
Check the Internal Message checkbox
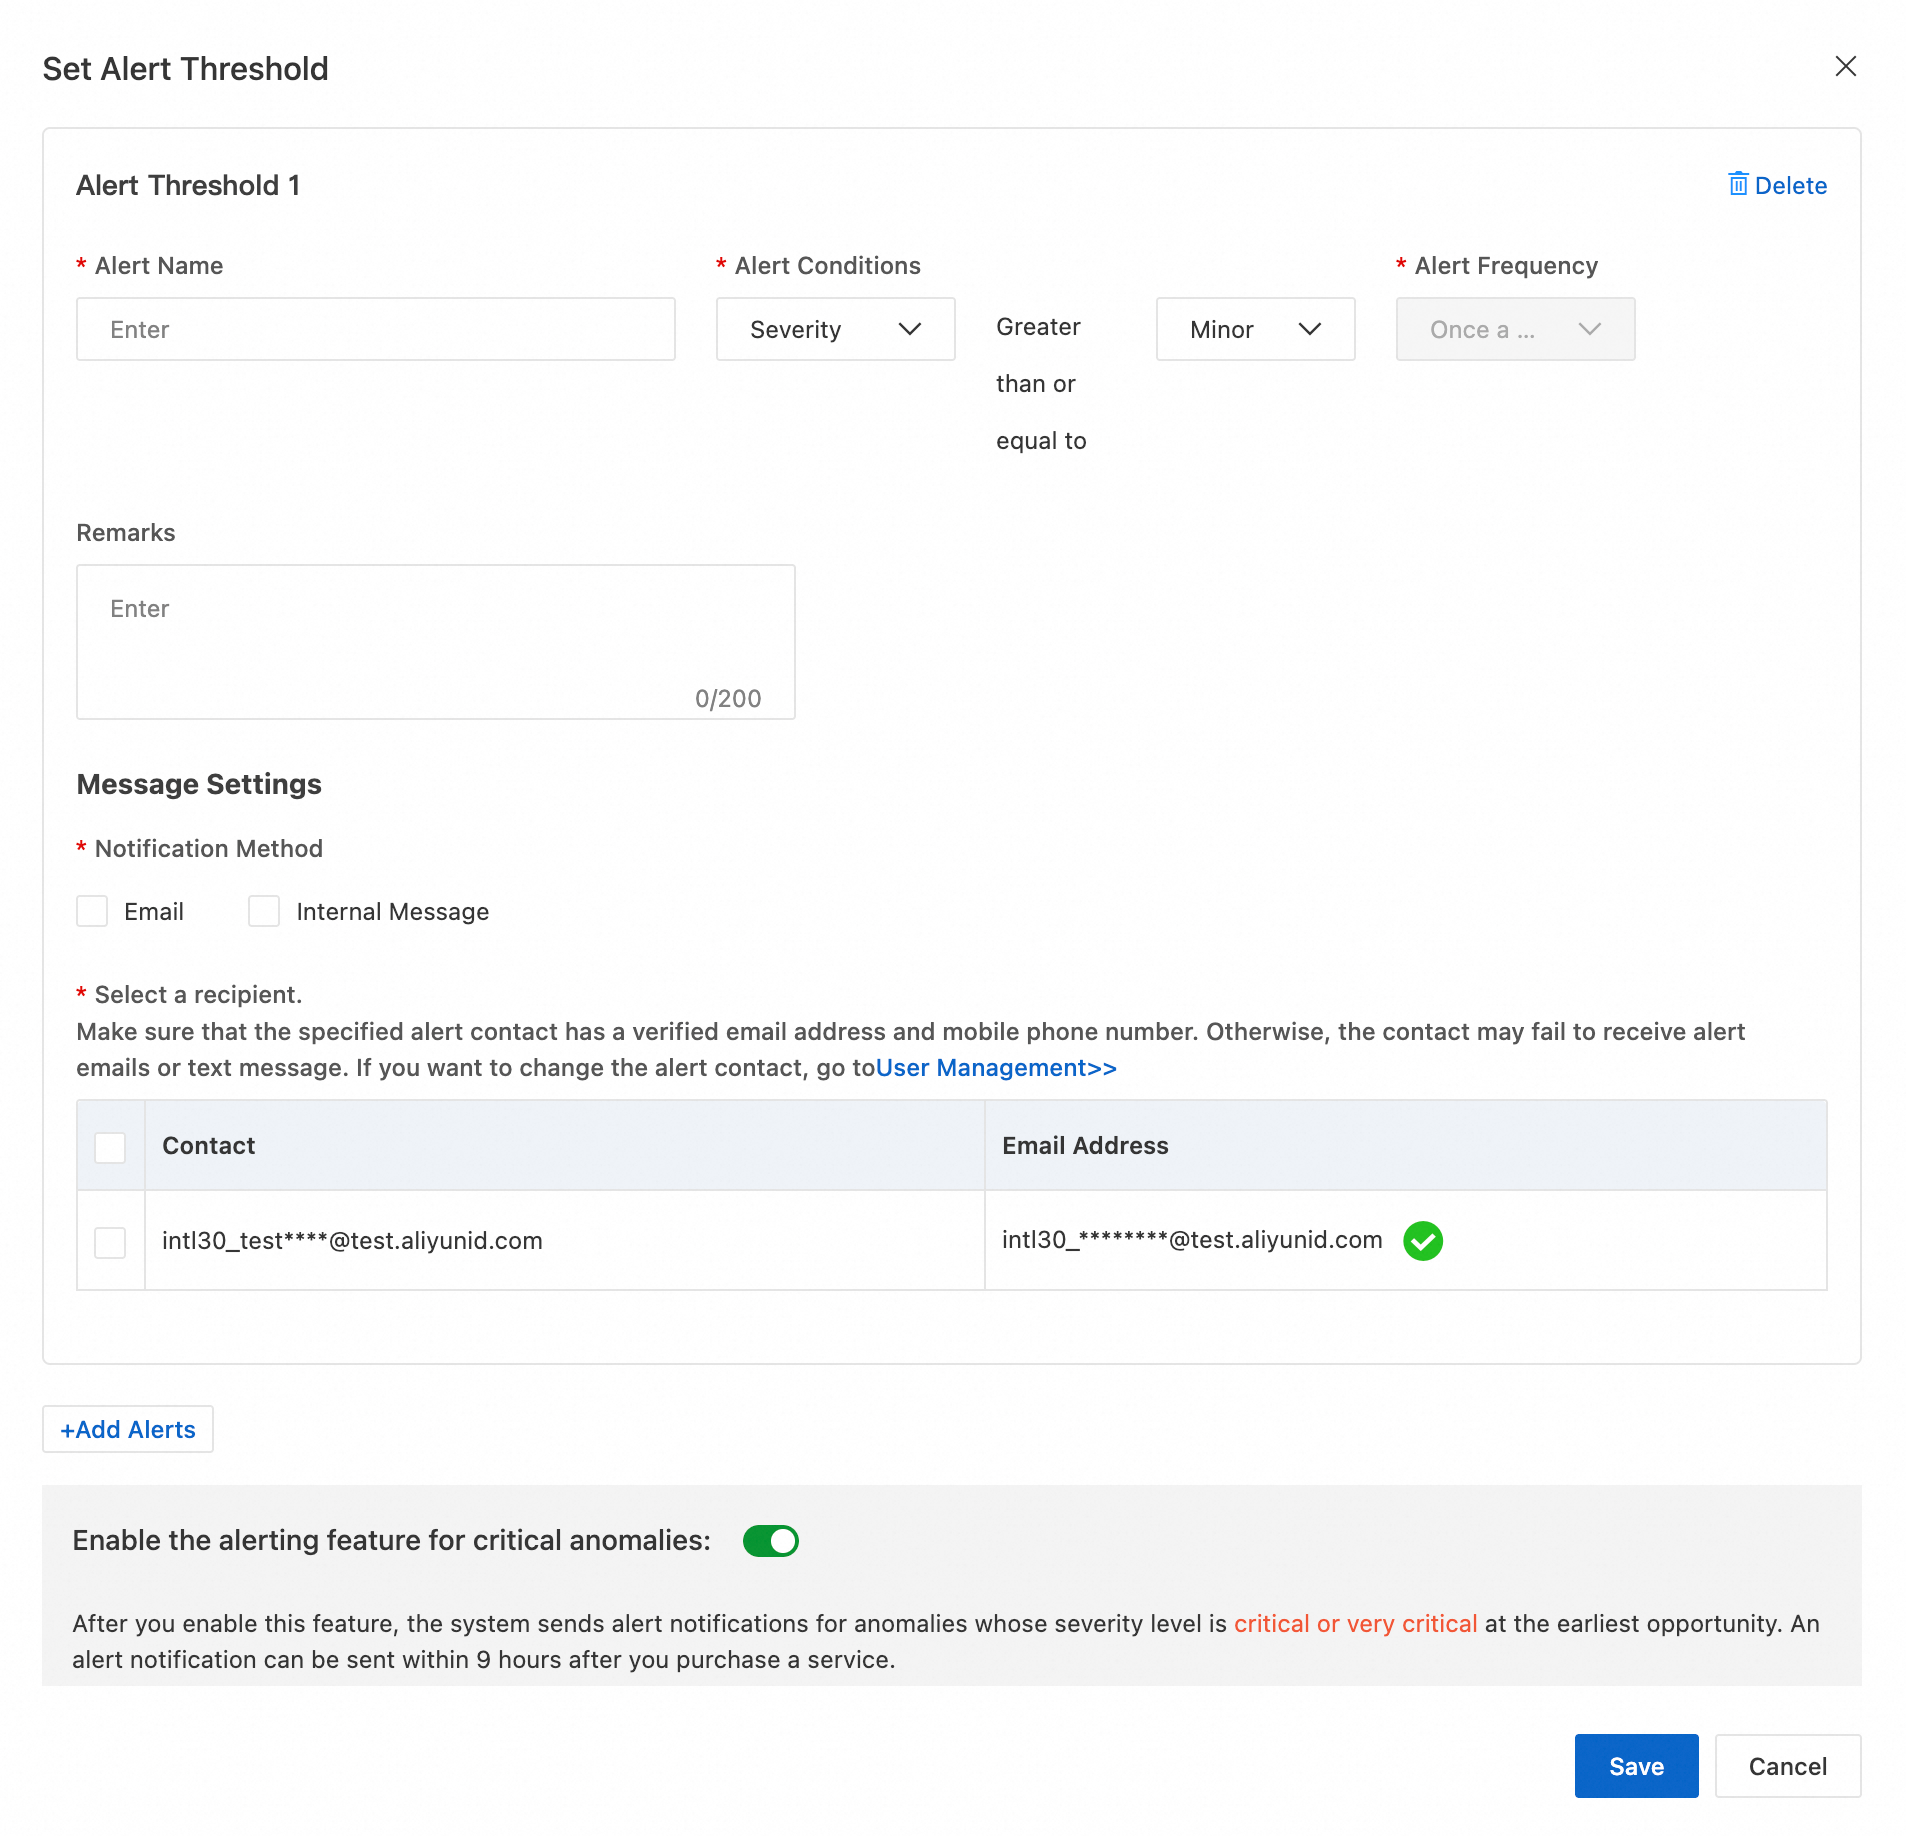(264, 911)
